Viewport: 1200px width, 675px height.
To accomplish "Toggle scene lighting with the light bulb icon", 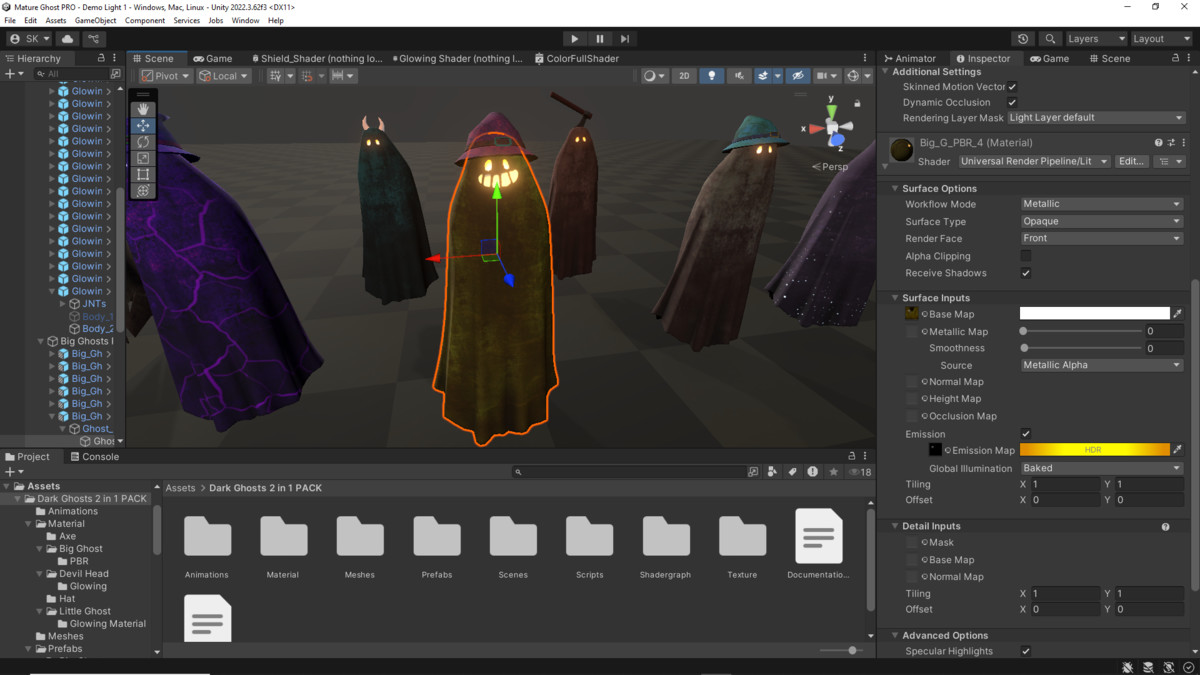I will [x=711, y=75].
